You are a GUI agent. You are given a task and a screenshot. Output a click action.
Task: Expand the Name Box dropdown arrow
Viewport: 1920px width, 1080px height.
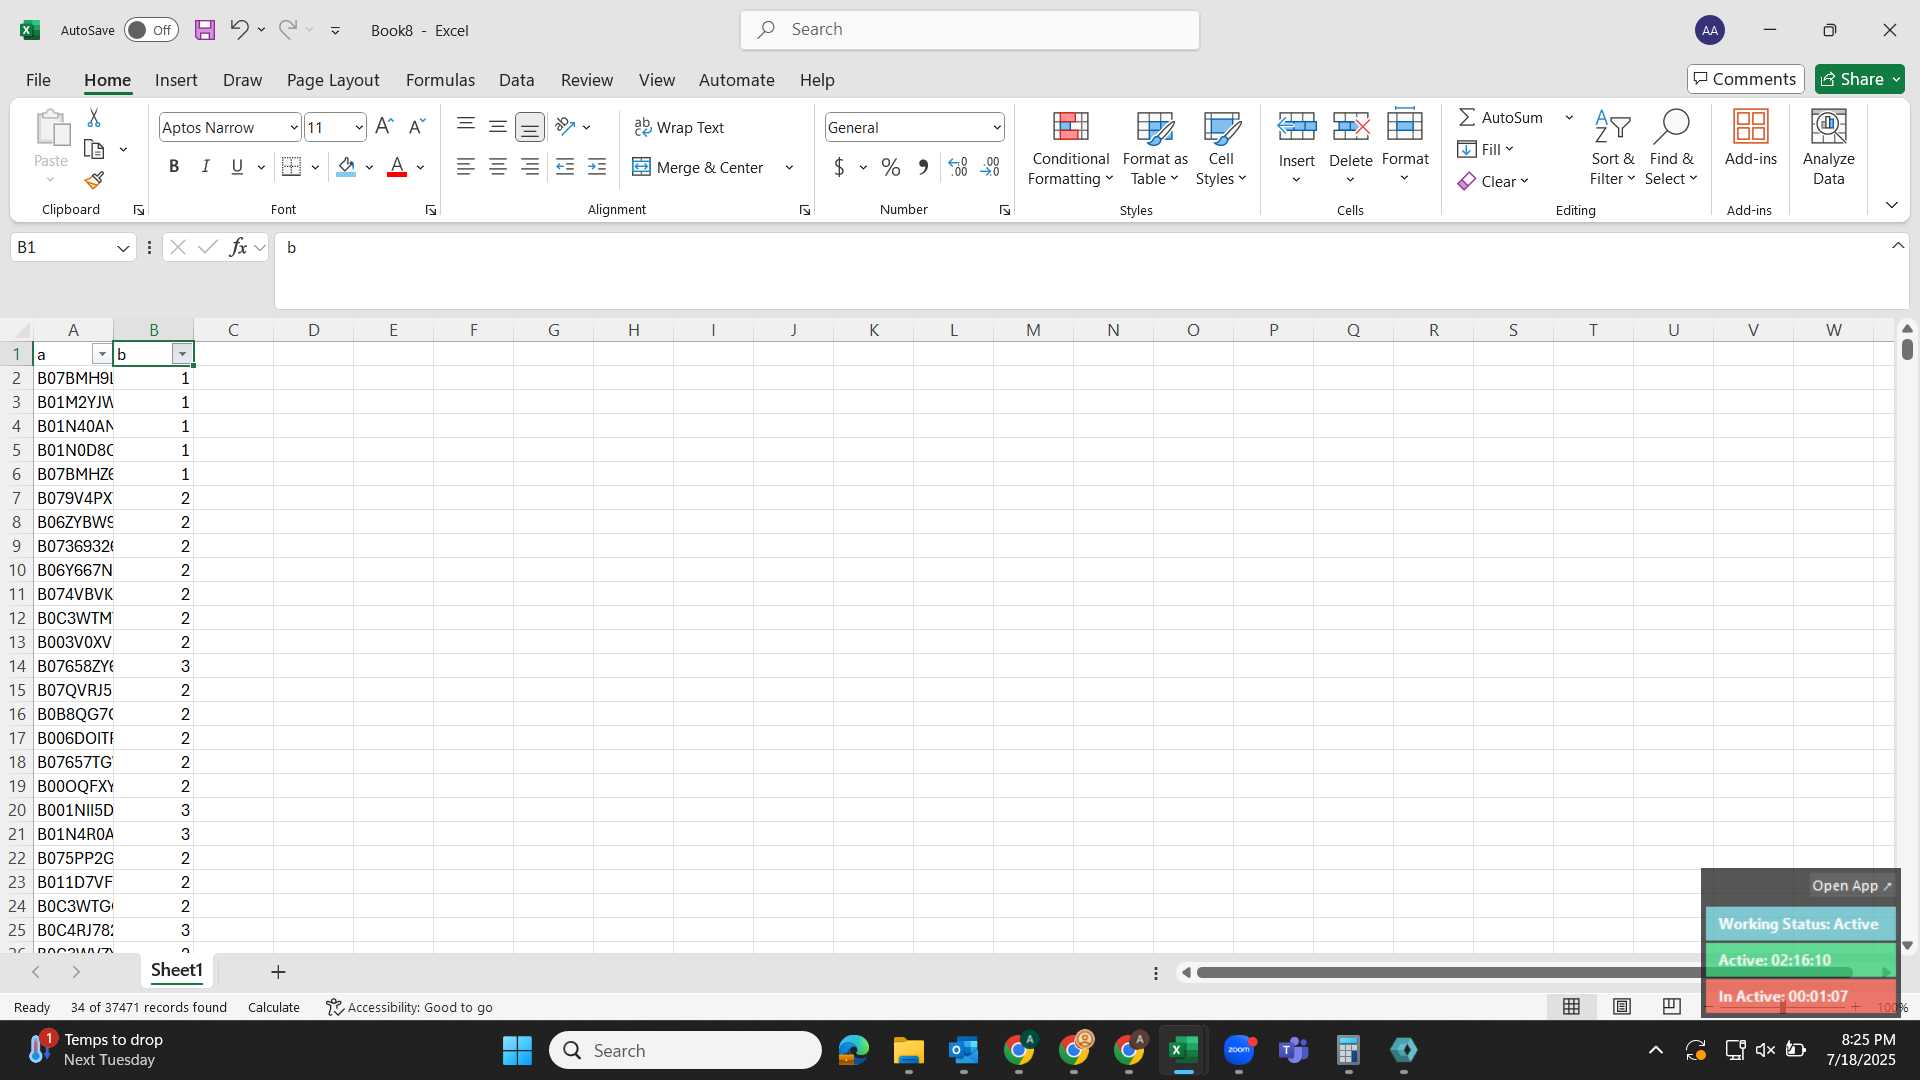pyautogui.click(x=123, y=248)
